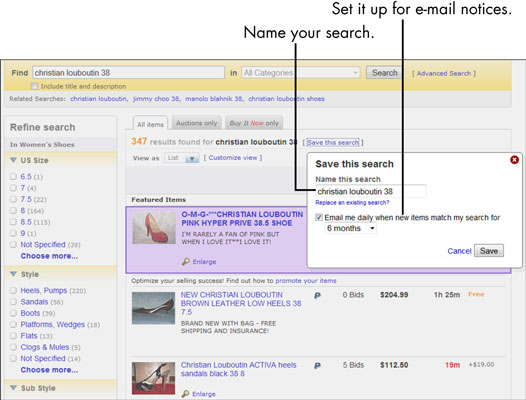
Task: Click PayPal icon on brown leather heels listing
Action: pos(317,296)
